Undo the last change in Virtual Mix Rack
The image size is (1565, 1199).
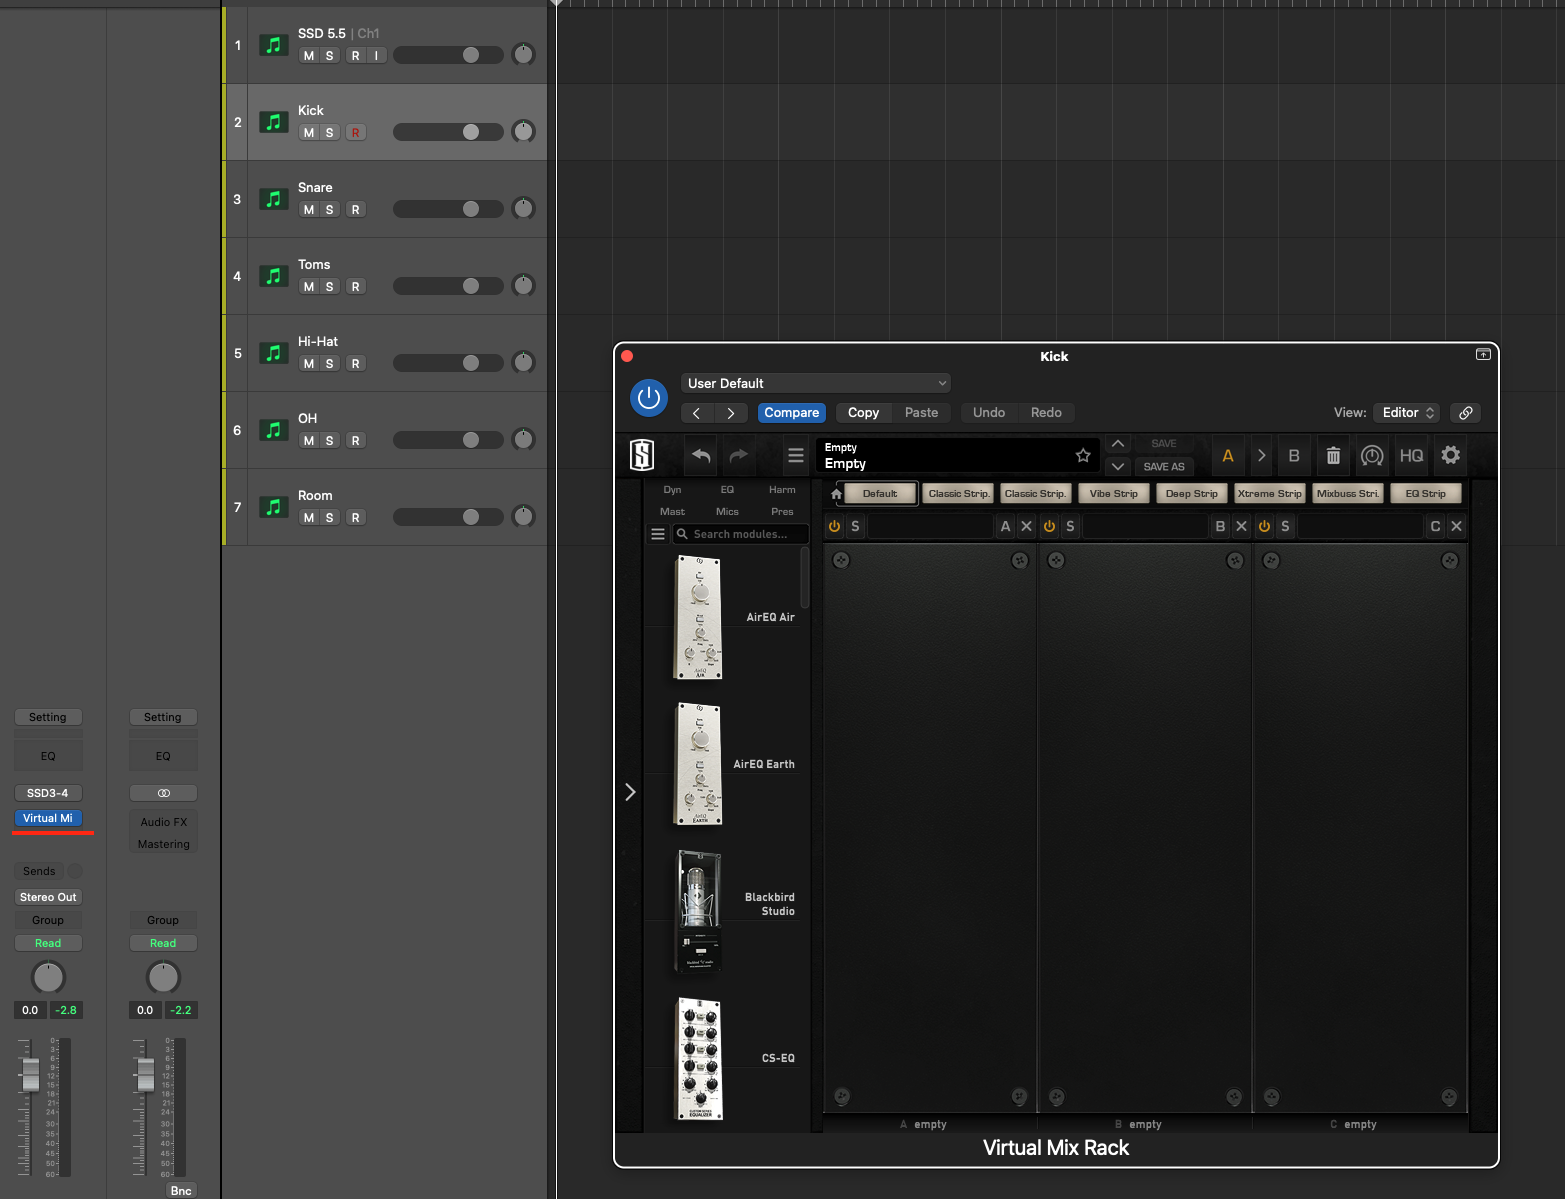click(700, 455)
